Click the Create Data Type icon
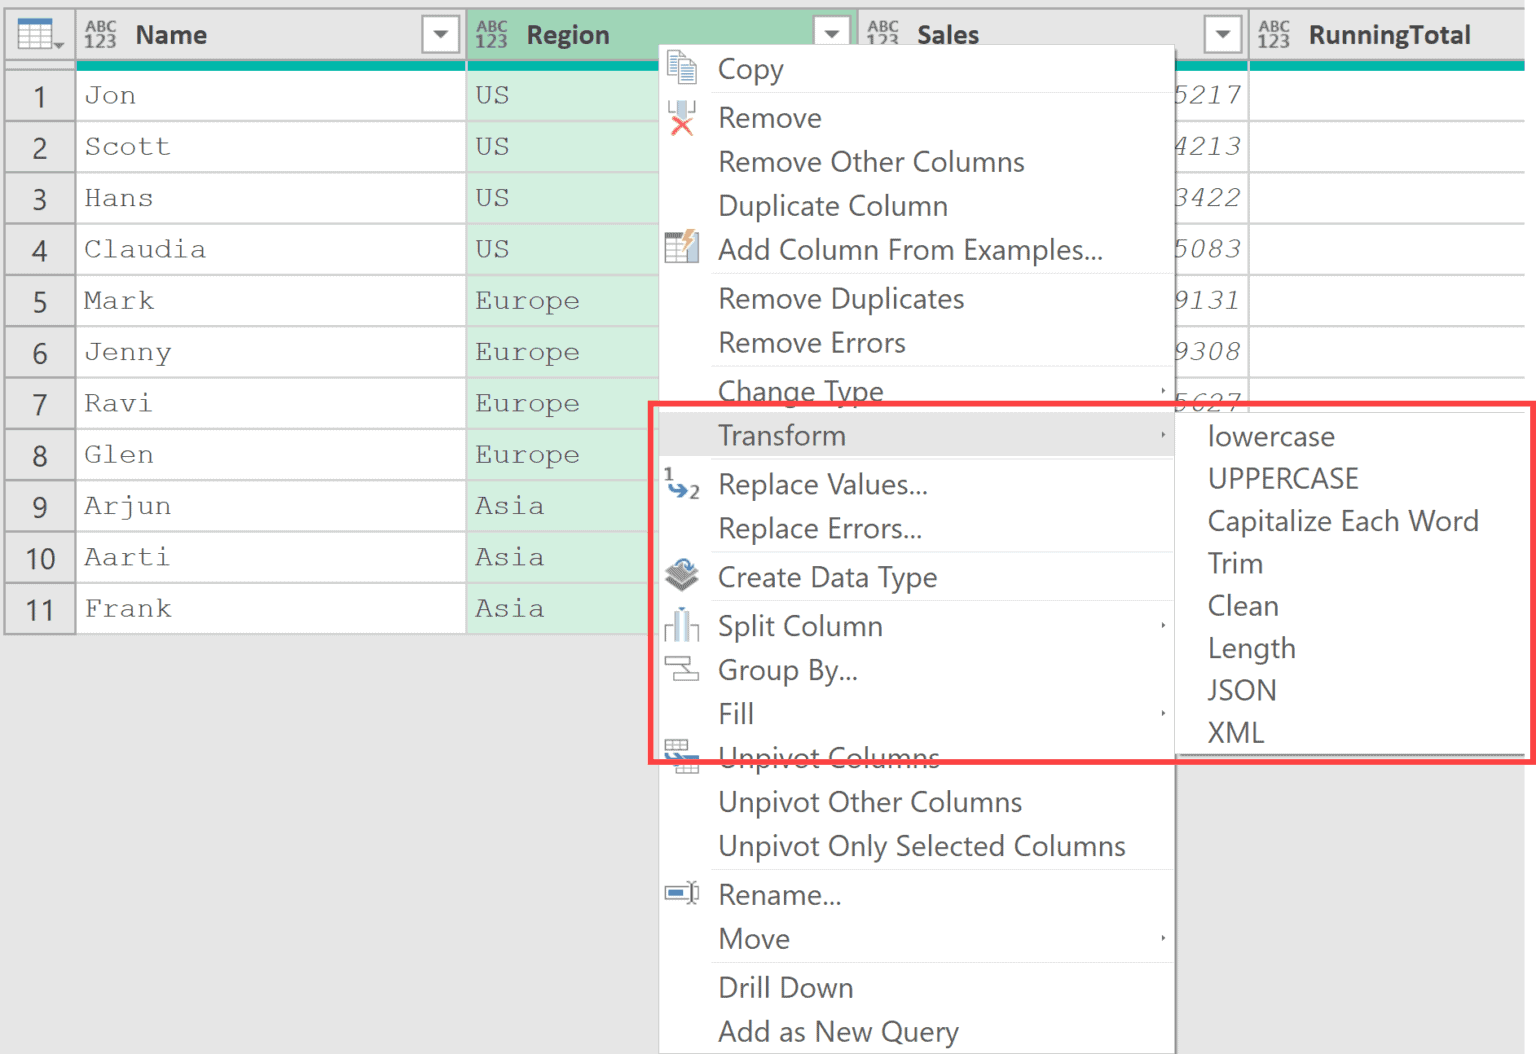 [683, 576]
